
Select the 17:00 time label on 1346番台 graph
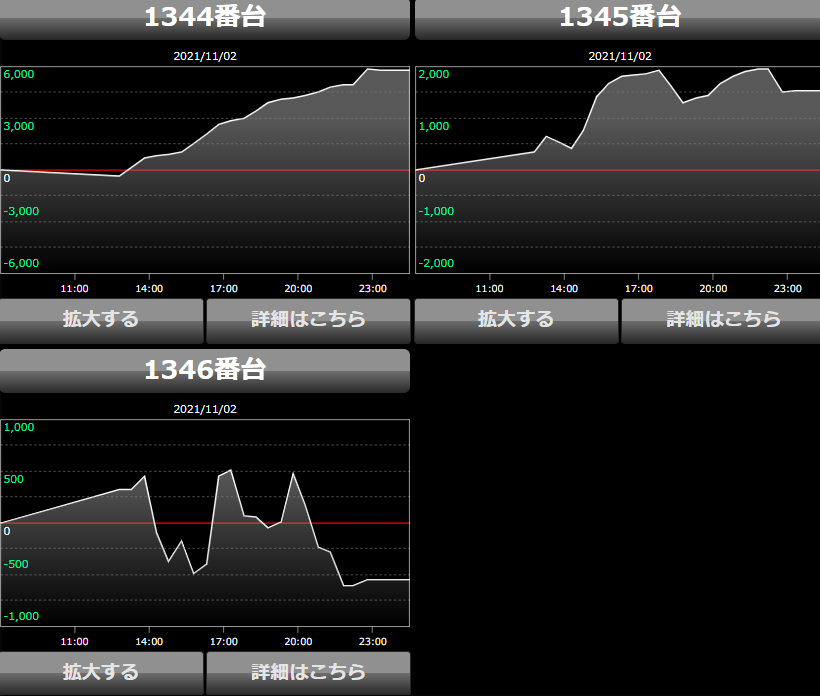pyautogui.click(x=223, y=641)
